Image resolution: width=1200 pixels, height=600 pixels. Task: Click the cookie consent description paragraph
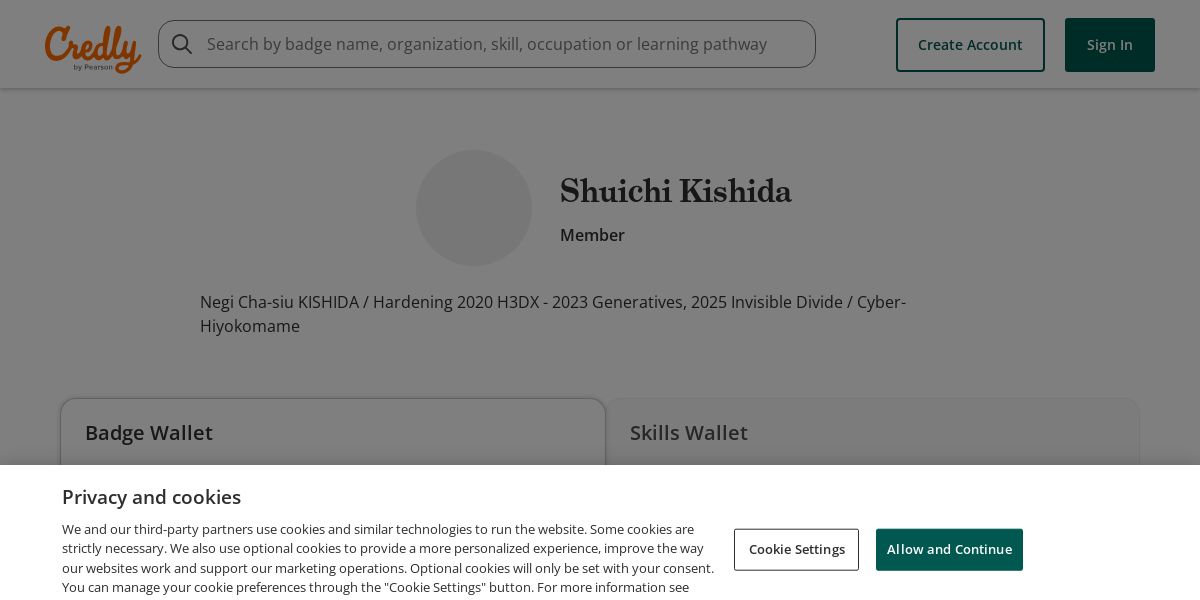[388, 558]
